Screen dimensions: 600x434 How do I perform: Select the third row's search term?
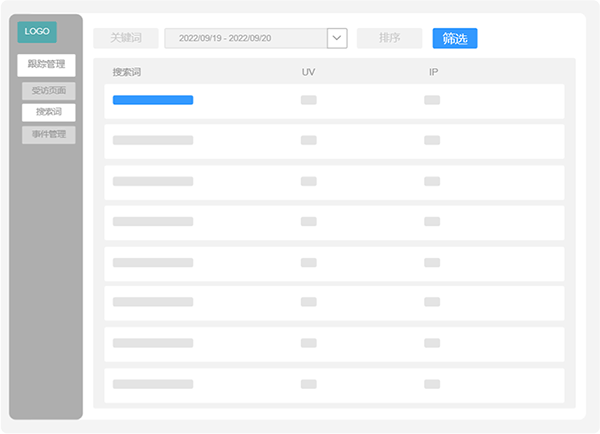click(153, 181)
